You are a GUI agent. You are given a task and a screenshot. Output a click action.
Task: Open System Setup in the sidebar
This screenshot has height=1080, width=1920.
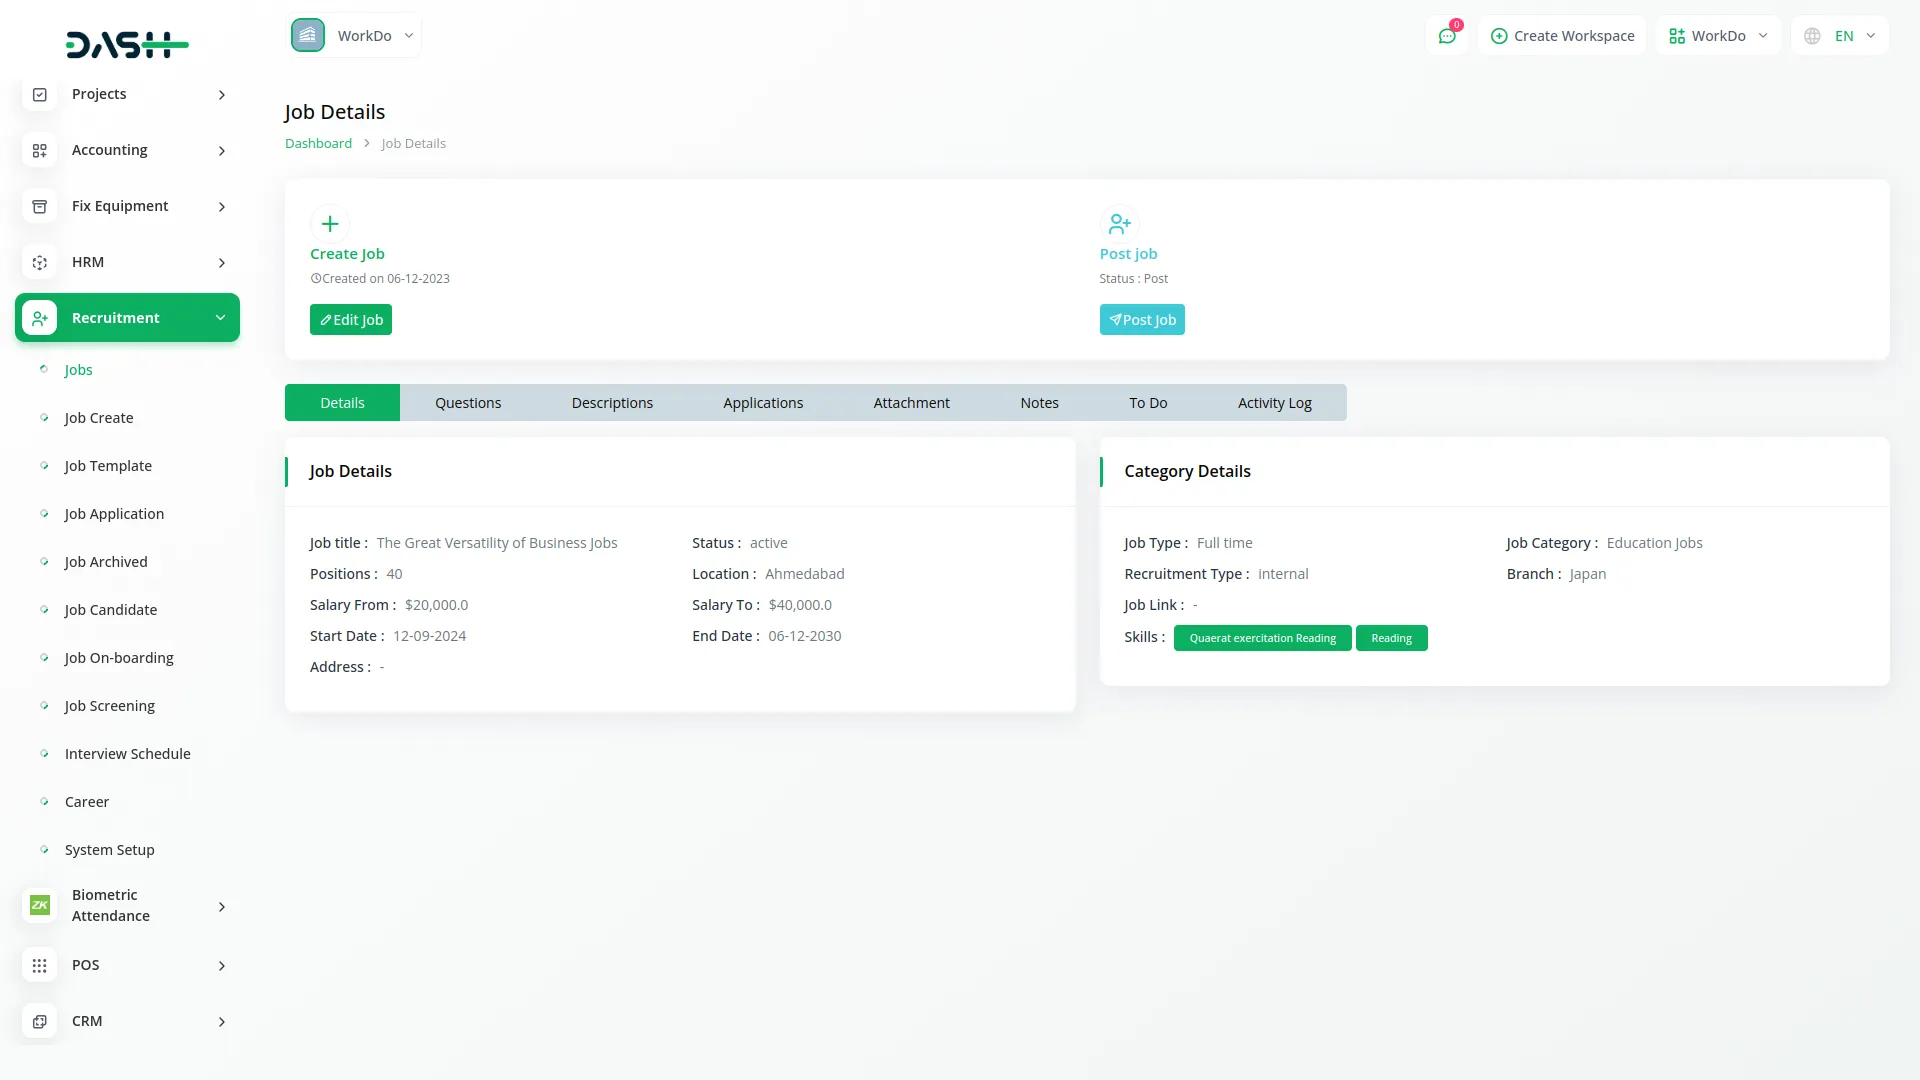pyautogui.click(x=110, y=850)
